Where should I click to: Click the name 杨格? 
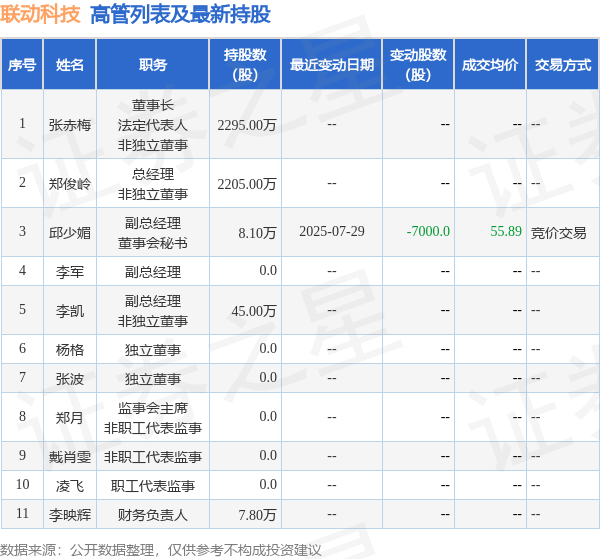click(70, 350)
